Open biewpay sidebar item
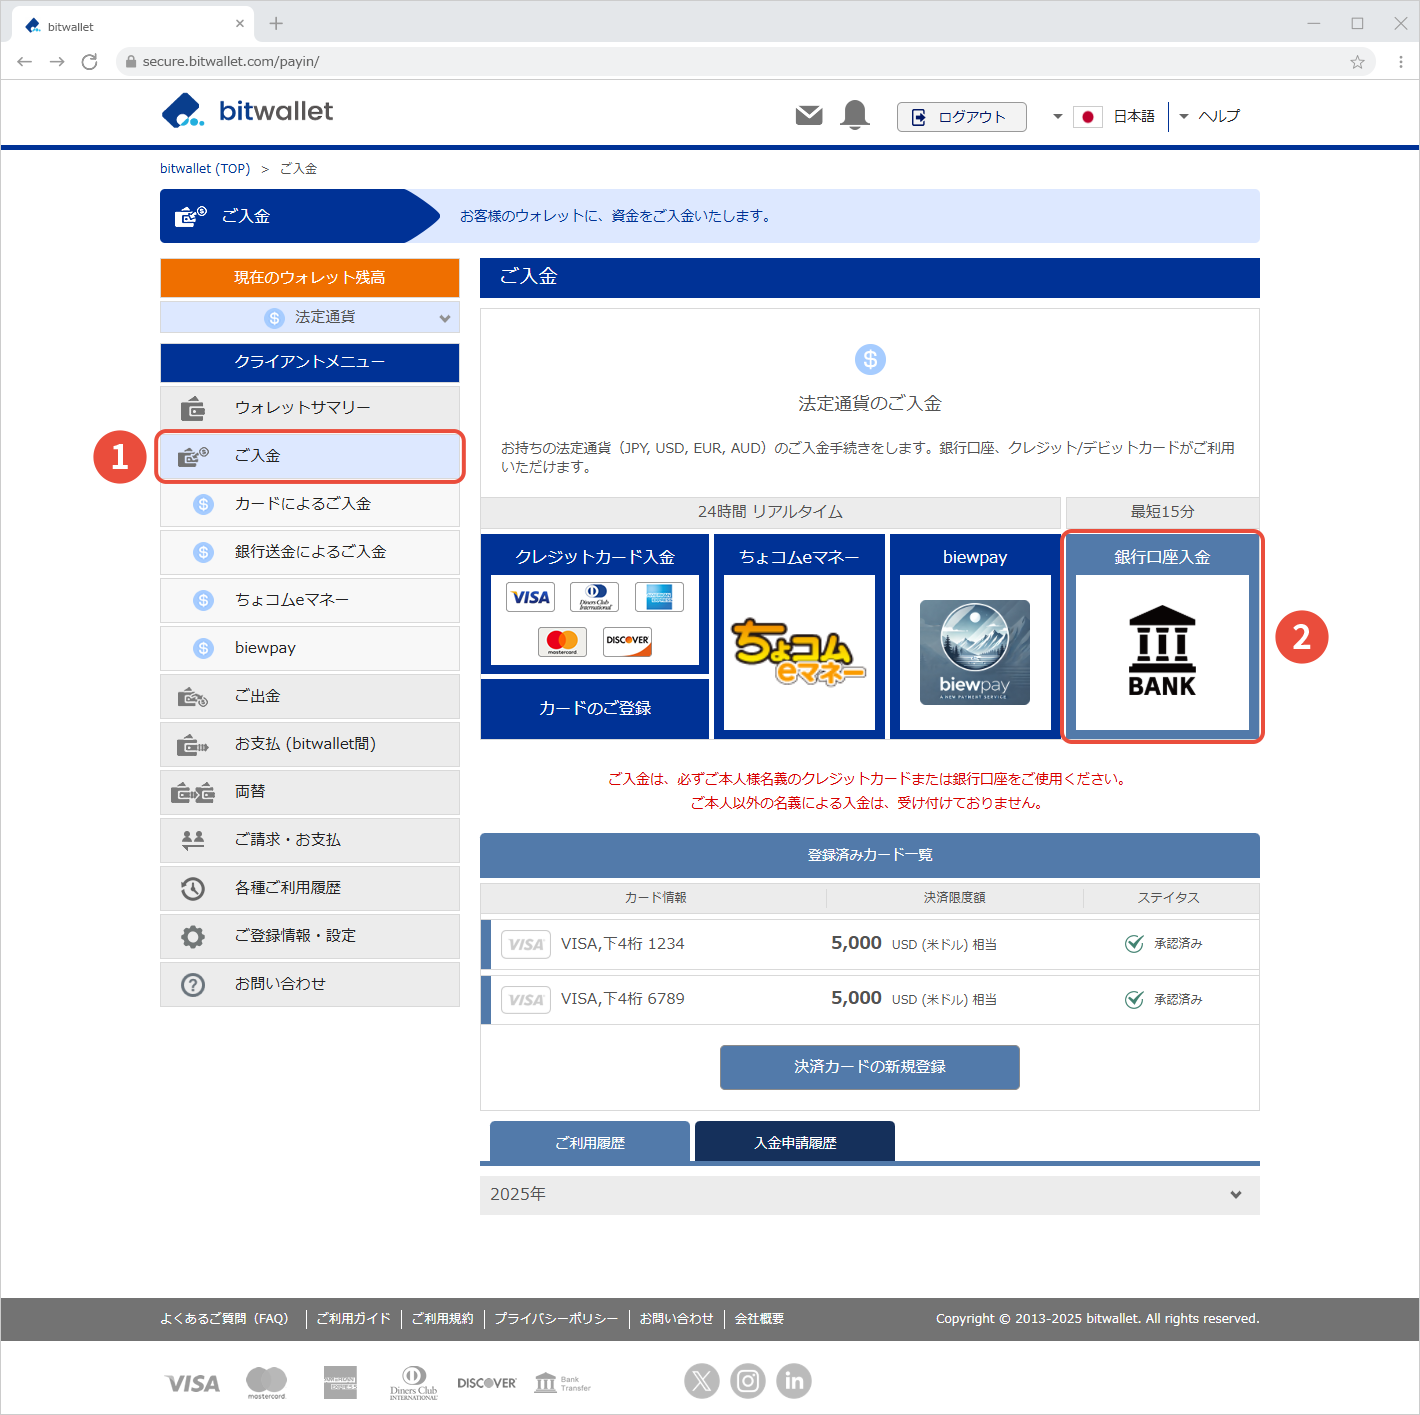This screenshot has height=1415, width=1420. [310, 648]
